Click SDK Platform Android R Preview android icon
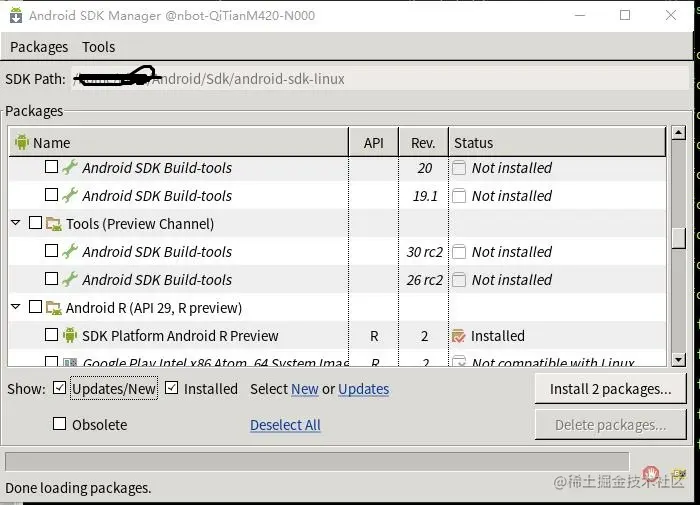This screenshot has width=700, height=505. point(70,335)
